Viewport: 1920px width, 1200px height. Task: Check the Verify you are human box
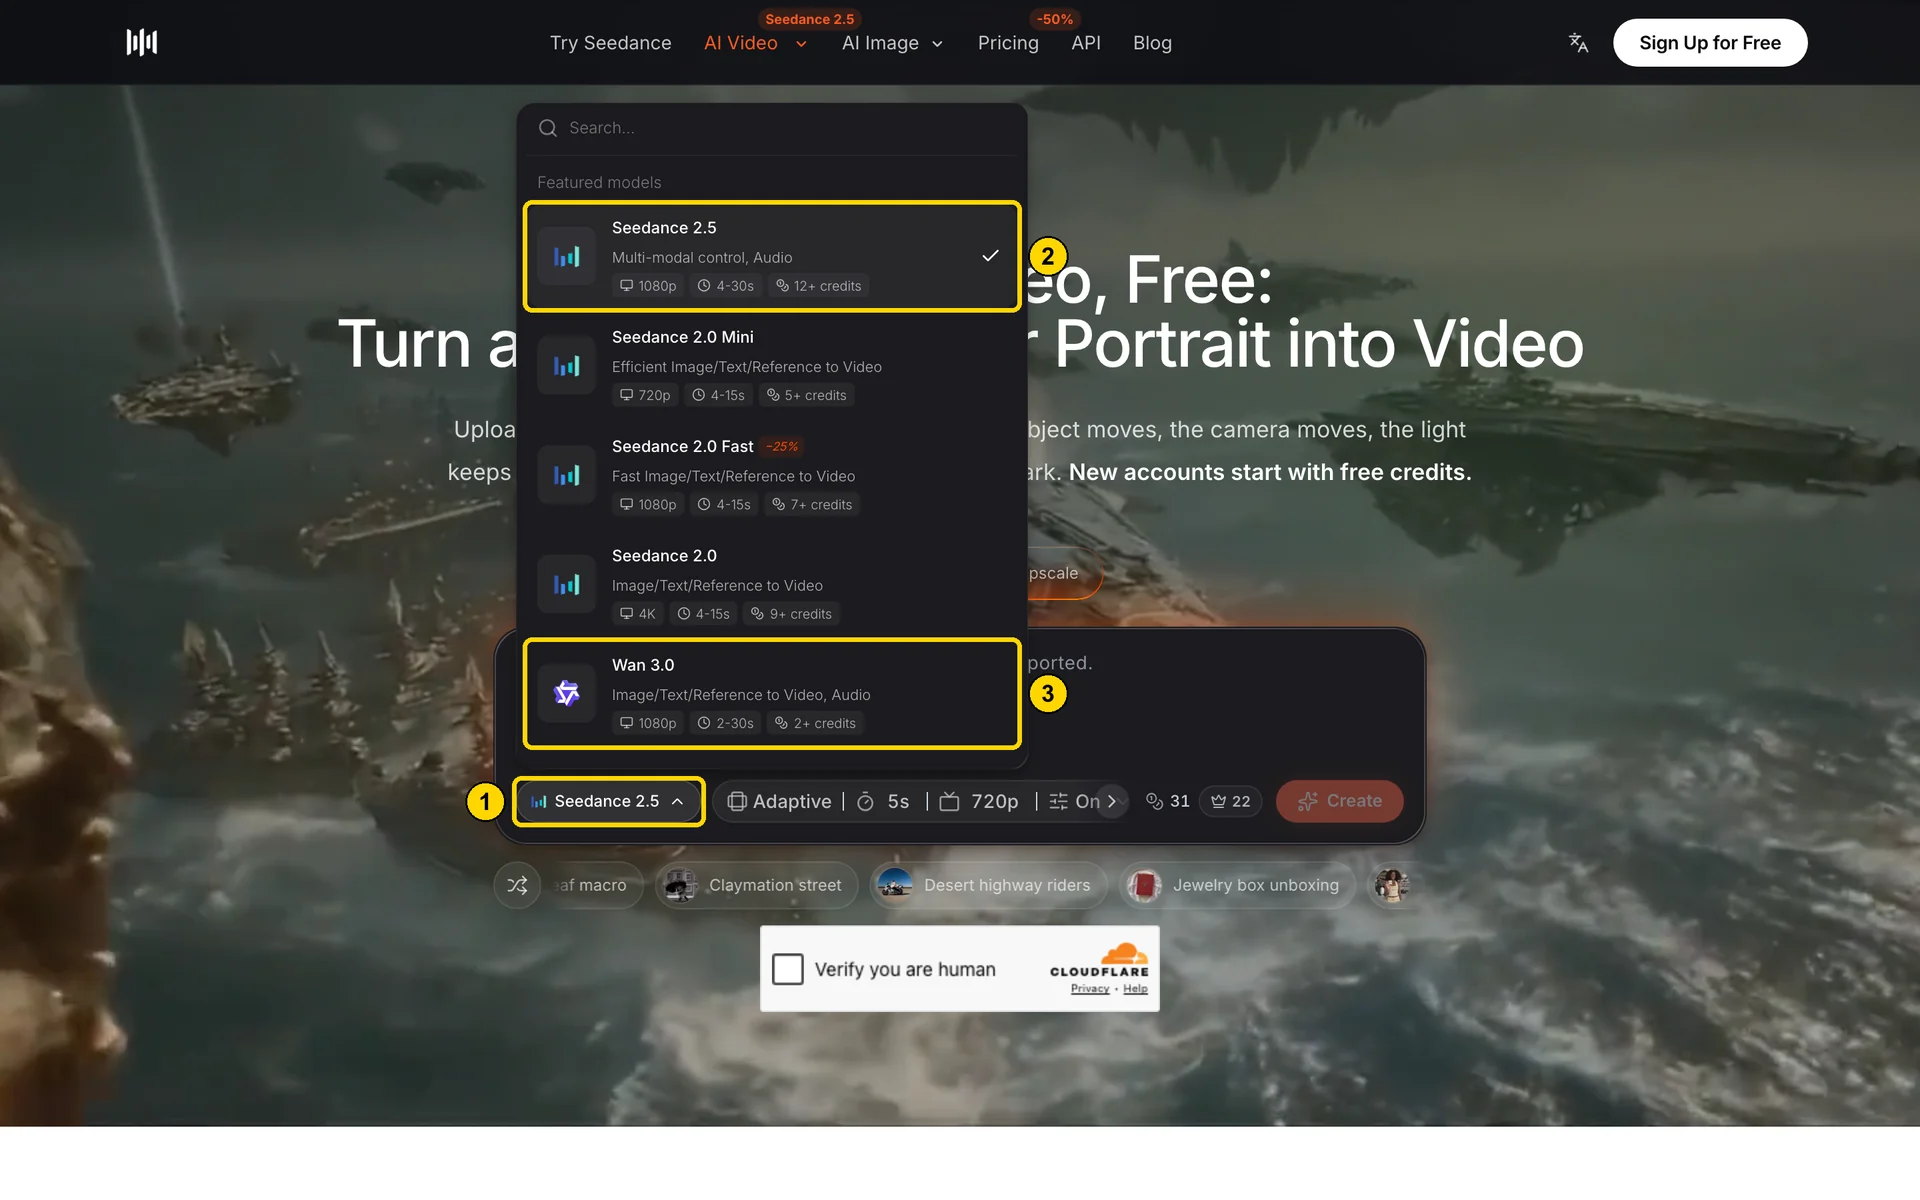[x=788, y=969]
